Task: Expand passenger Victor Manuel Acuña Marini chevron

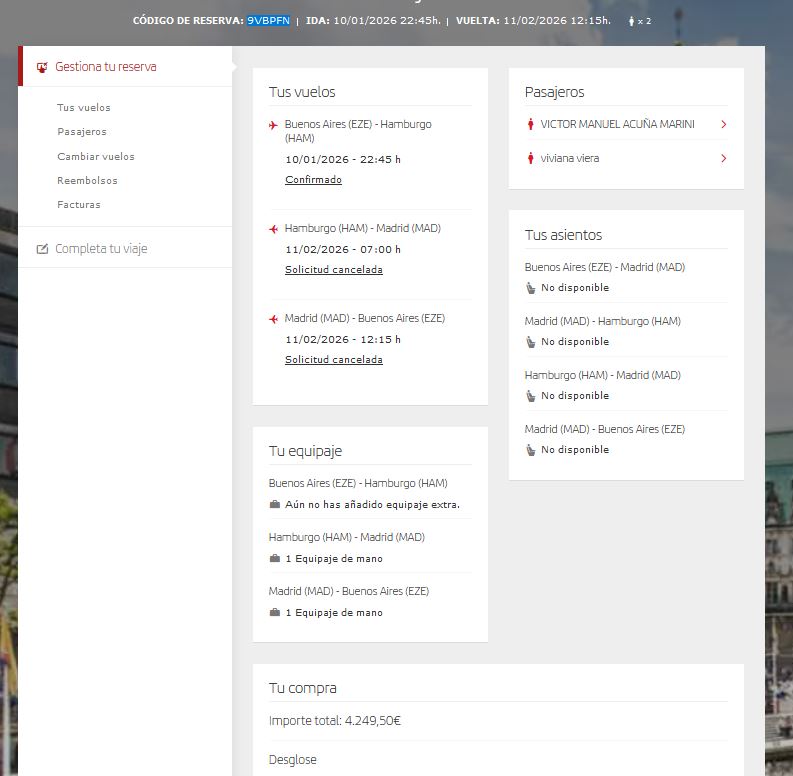Action: [723, 125]
